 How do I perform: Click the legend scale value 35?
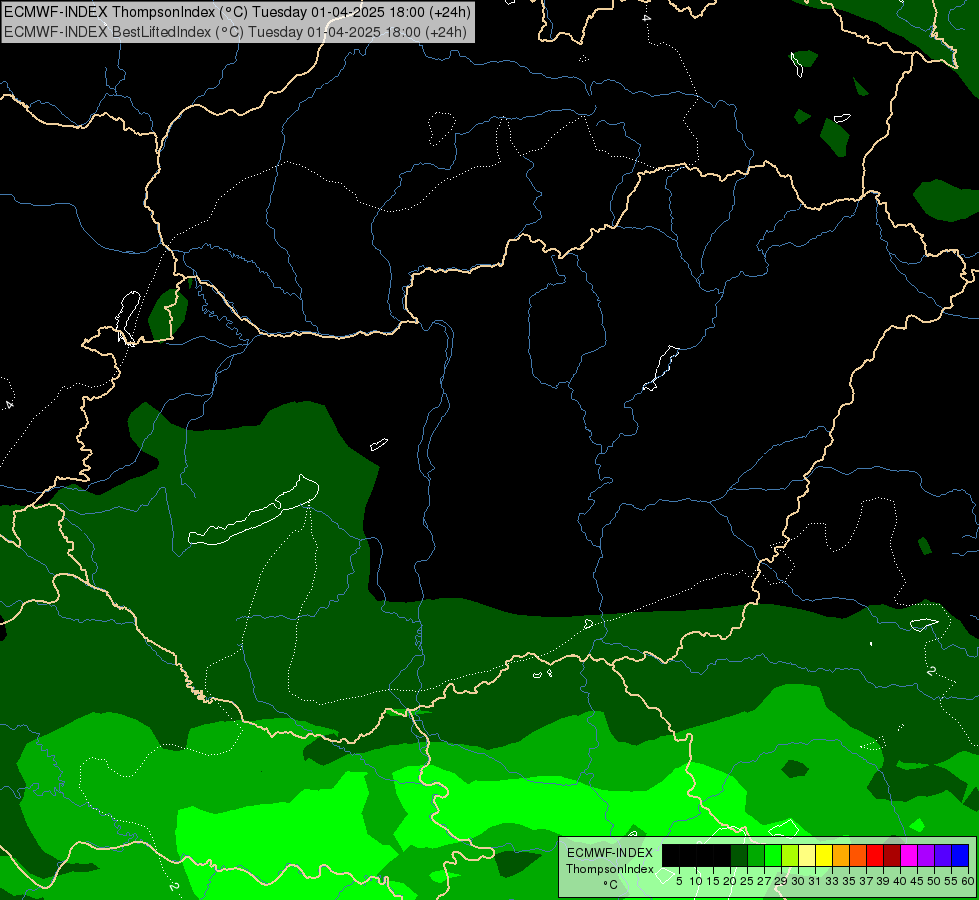click(x=850, y=881)
